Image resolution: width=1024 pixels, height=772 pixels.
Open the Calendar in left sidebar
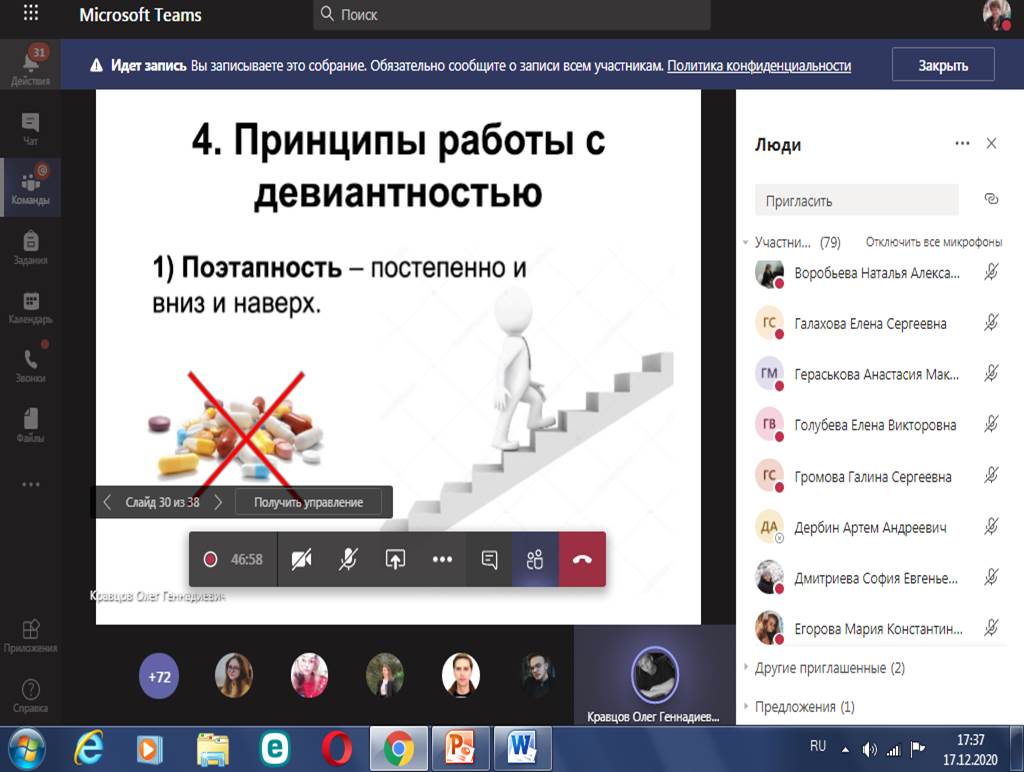pyautogui.click(x=30, y=307)
